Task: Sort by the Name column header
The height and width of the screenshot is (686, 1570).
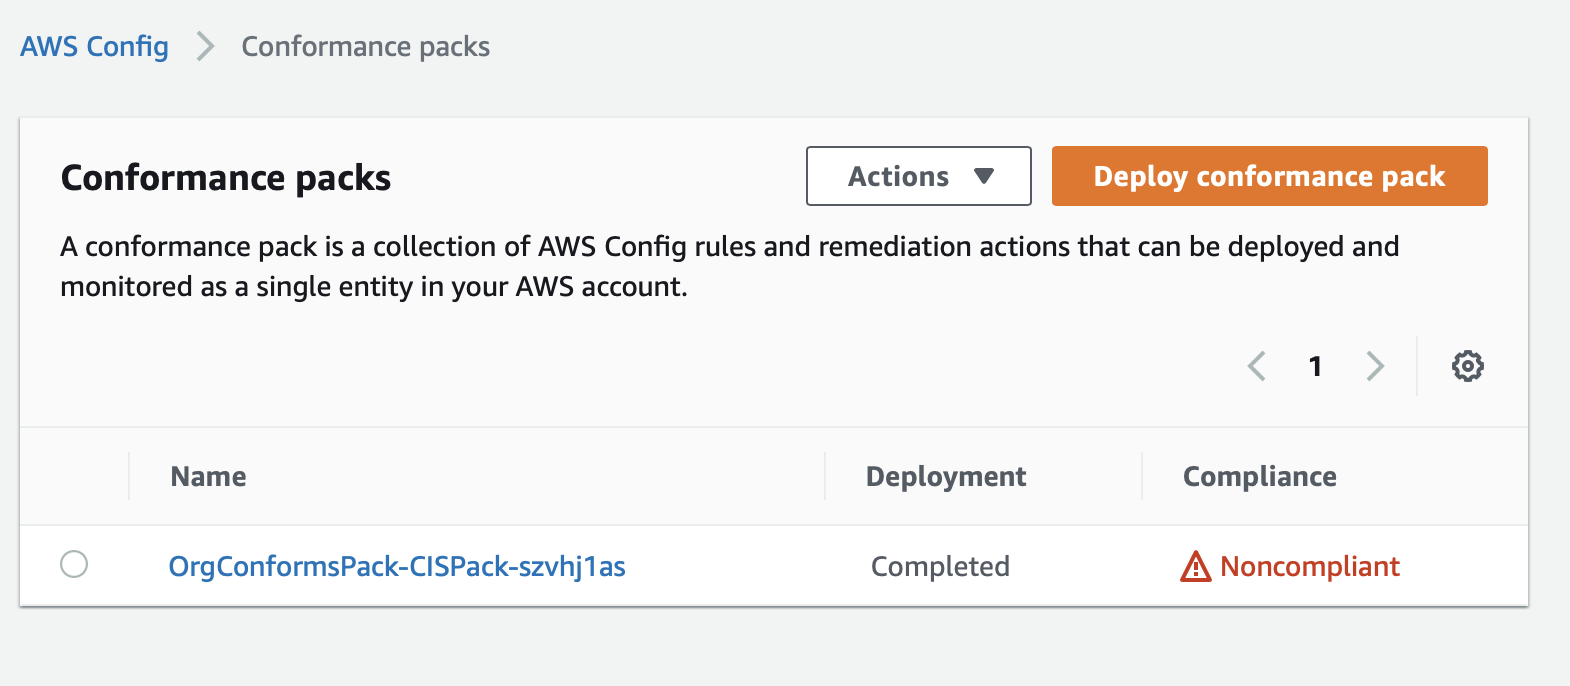Action: tap(208, 477)
